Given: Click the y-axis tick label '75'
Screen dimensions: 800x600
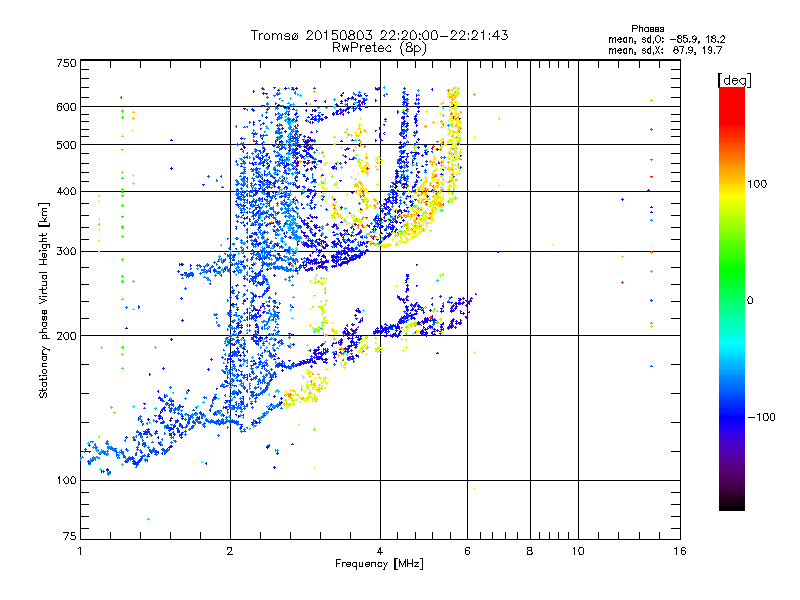Looking at the screenshot, I should pyautogui.click(x=70, y=536).
